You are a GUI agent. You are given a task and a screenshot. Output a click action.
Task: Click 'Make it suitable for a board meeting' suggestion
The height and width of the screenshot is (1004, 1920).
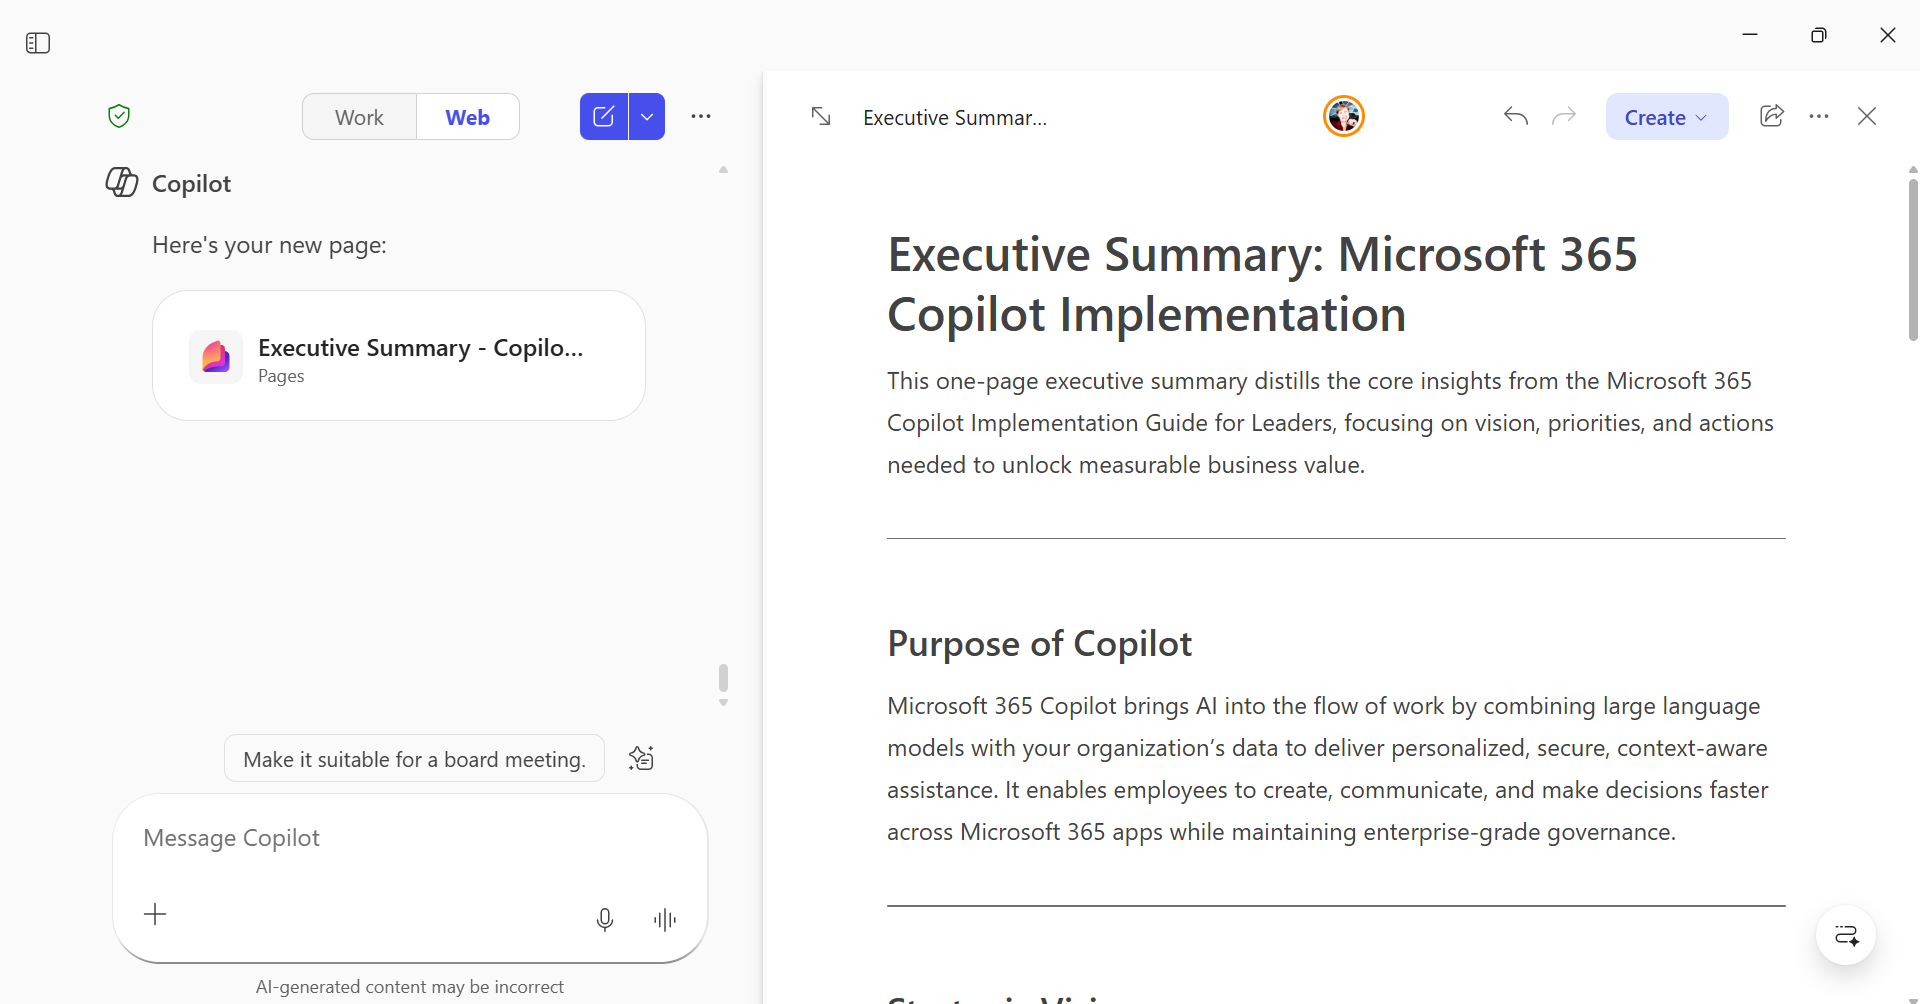click(414, 759)
